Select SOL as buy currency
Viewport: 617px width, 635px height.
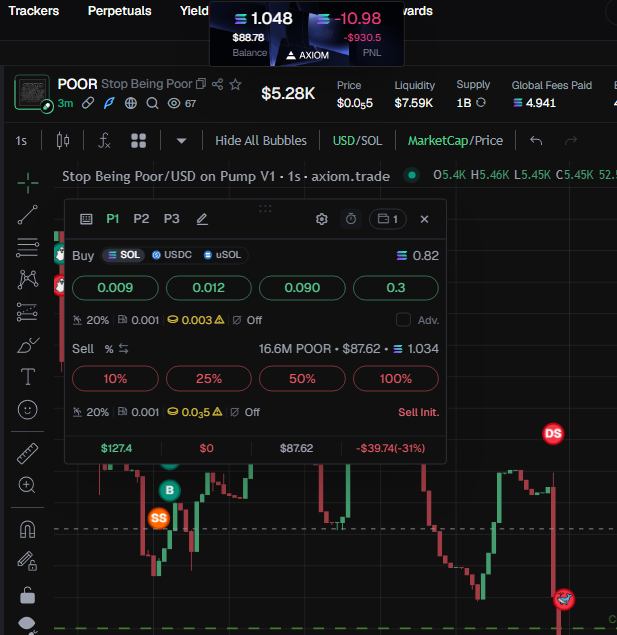pos(124,255)
